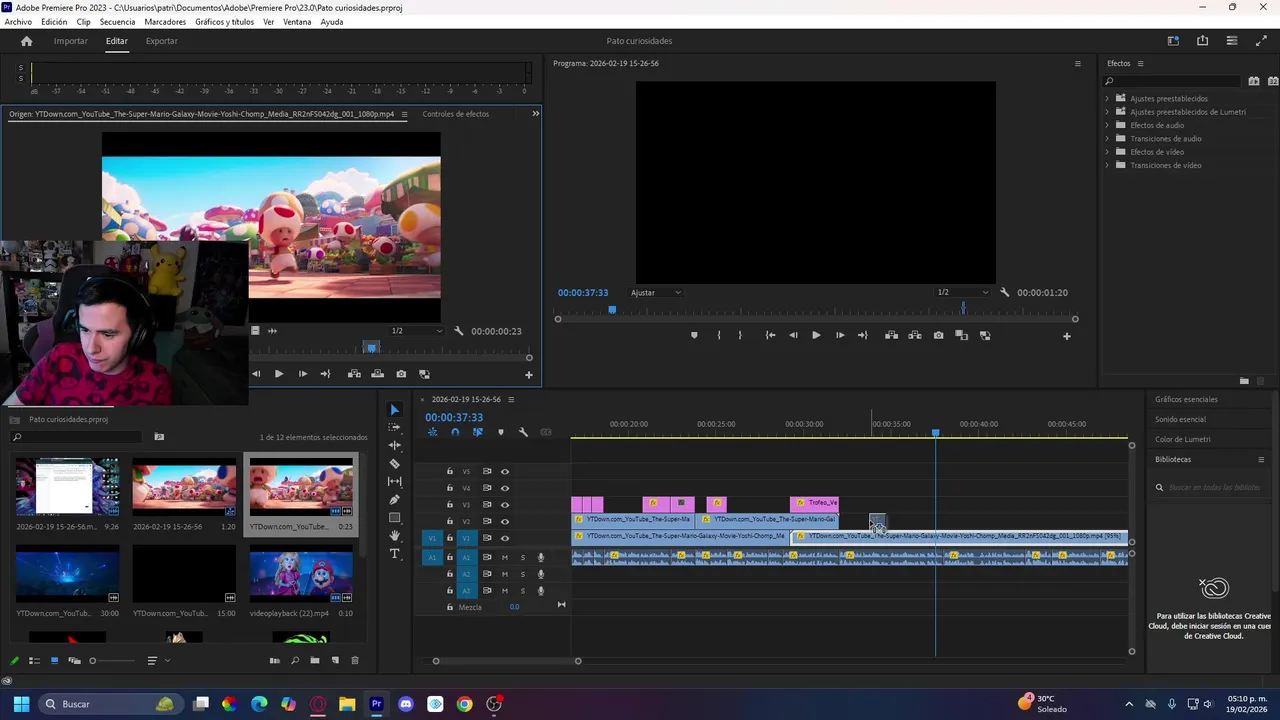Play the Program monitor
This screenshot has height=720, width=1280.
[x=816, y=335]
